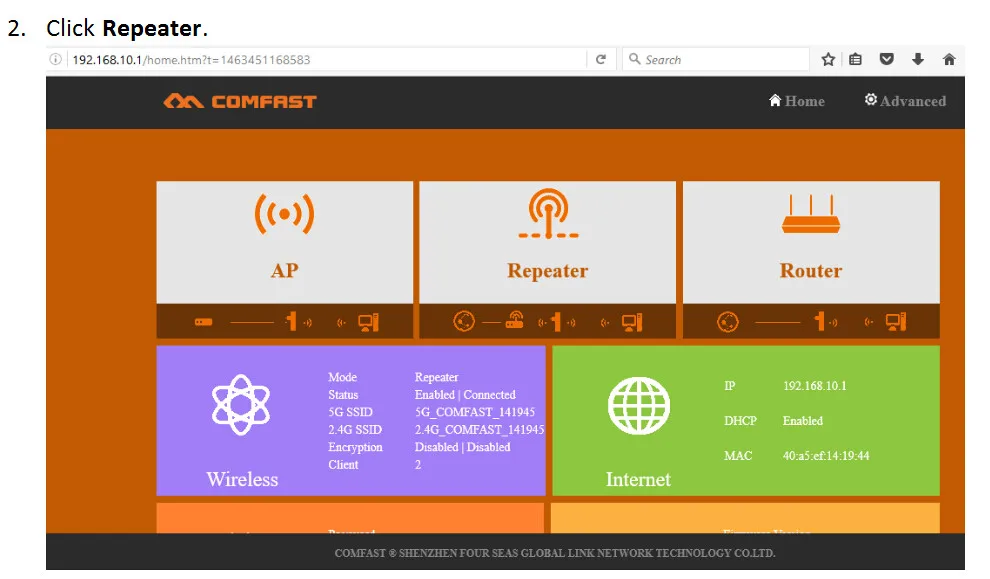Open the Advanced settings menu
990x579 pixels.
[x=905, y=101]
